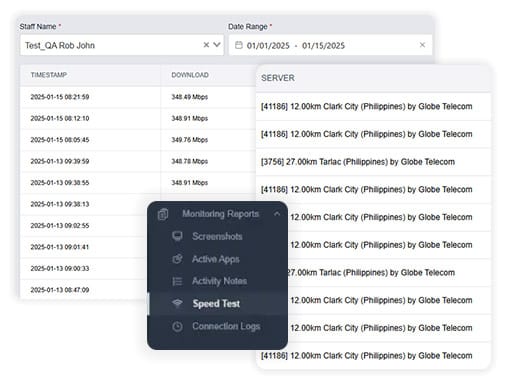Click the Active Apps icon

click(177, 259)
